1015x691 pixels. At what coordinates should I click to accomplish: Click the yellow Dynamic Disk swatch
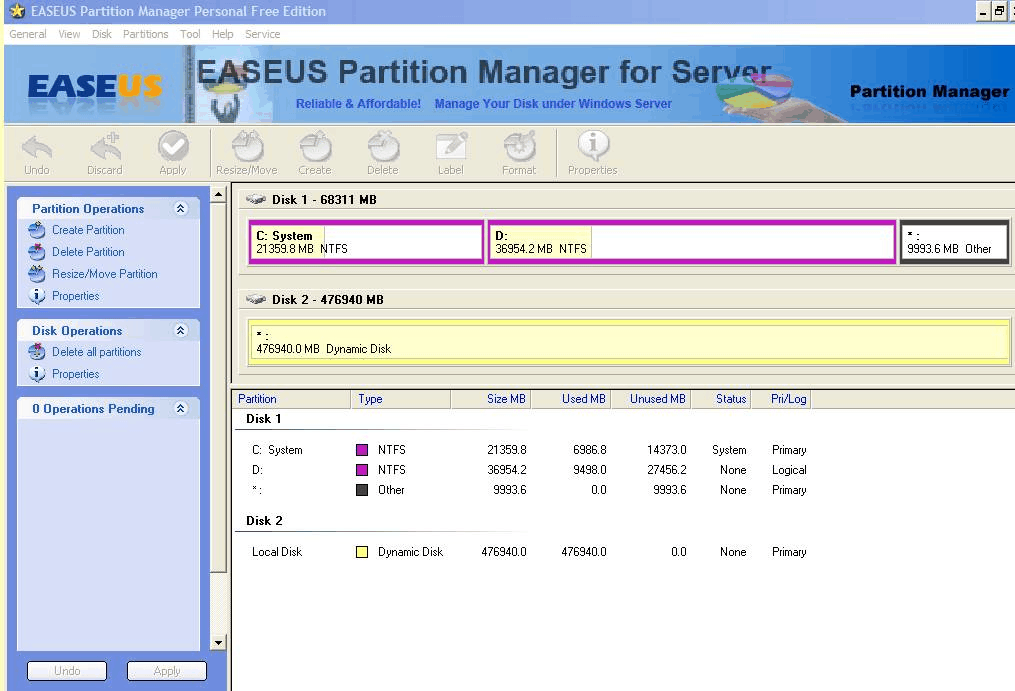[362, 552]
